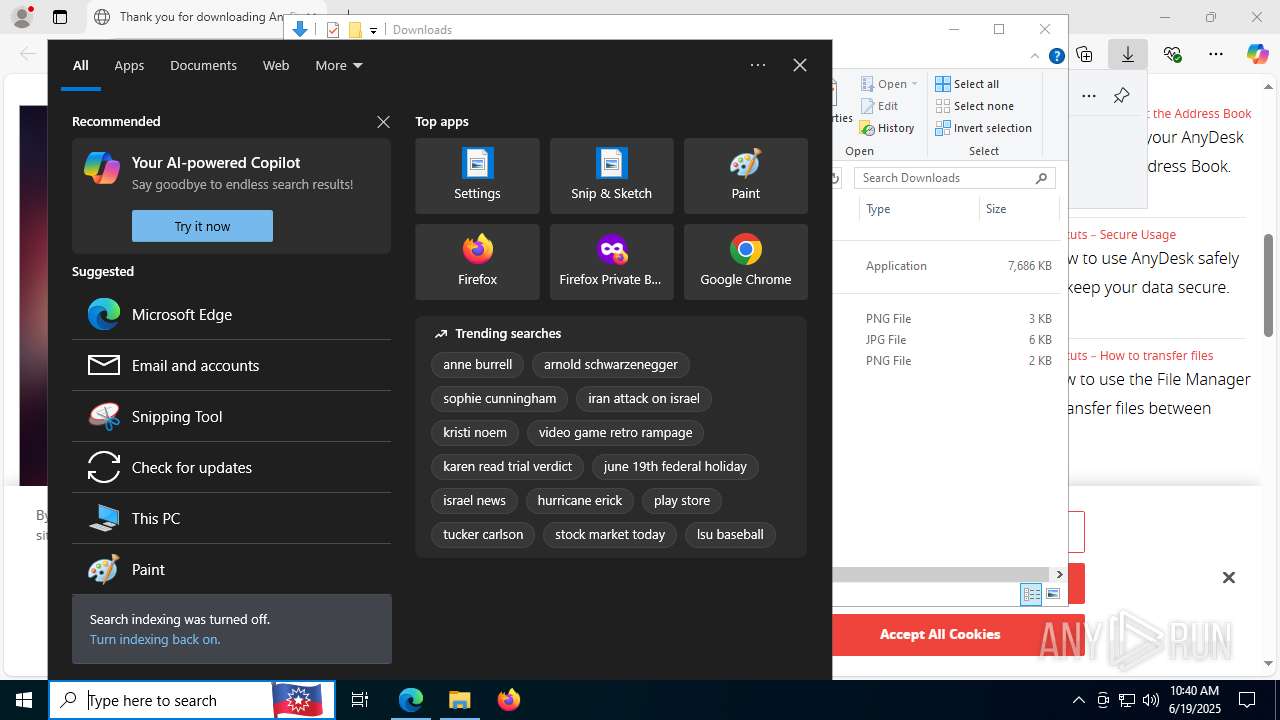
Task: Close the search panel
Action: click(x=800, y=65)
